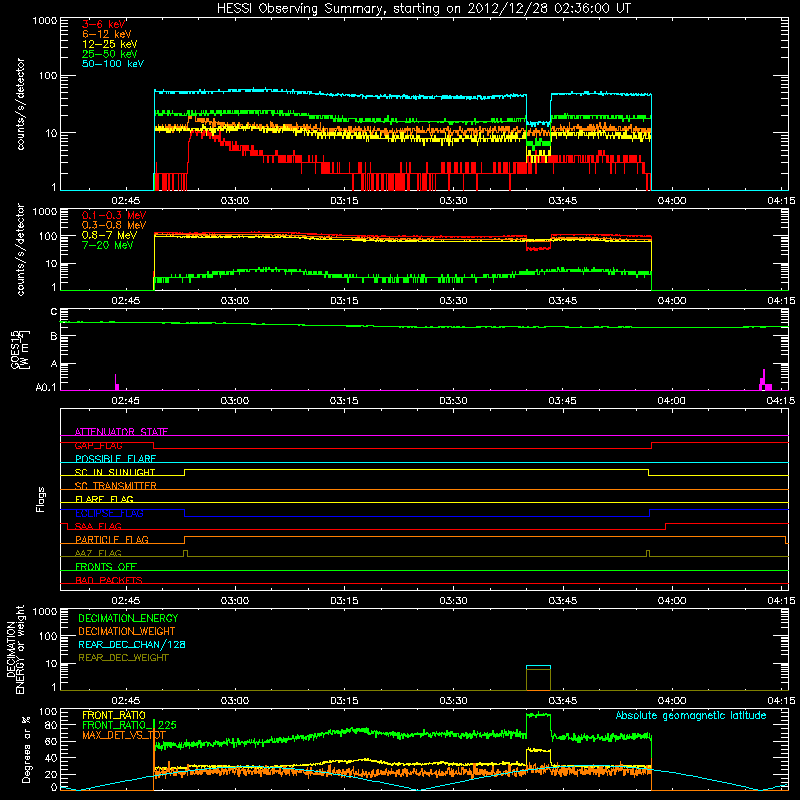Screen dimensions: 800x800
Task: Select the '3-6 keV' legend label
Action: tap(104, 24)
